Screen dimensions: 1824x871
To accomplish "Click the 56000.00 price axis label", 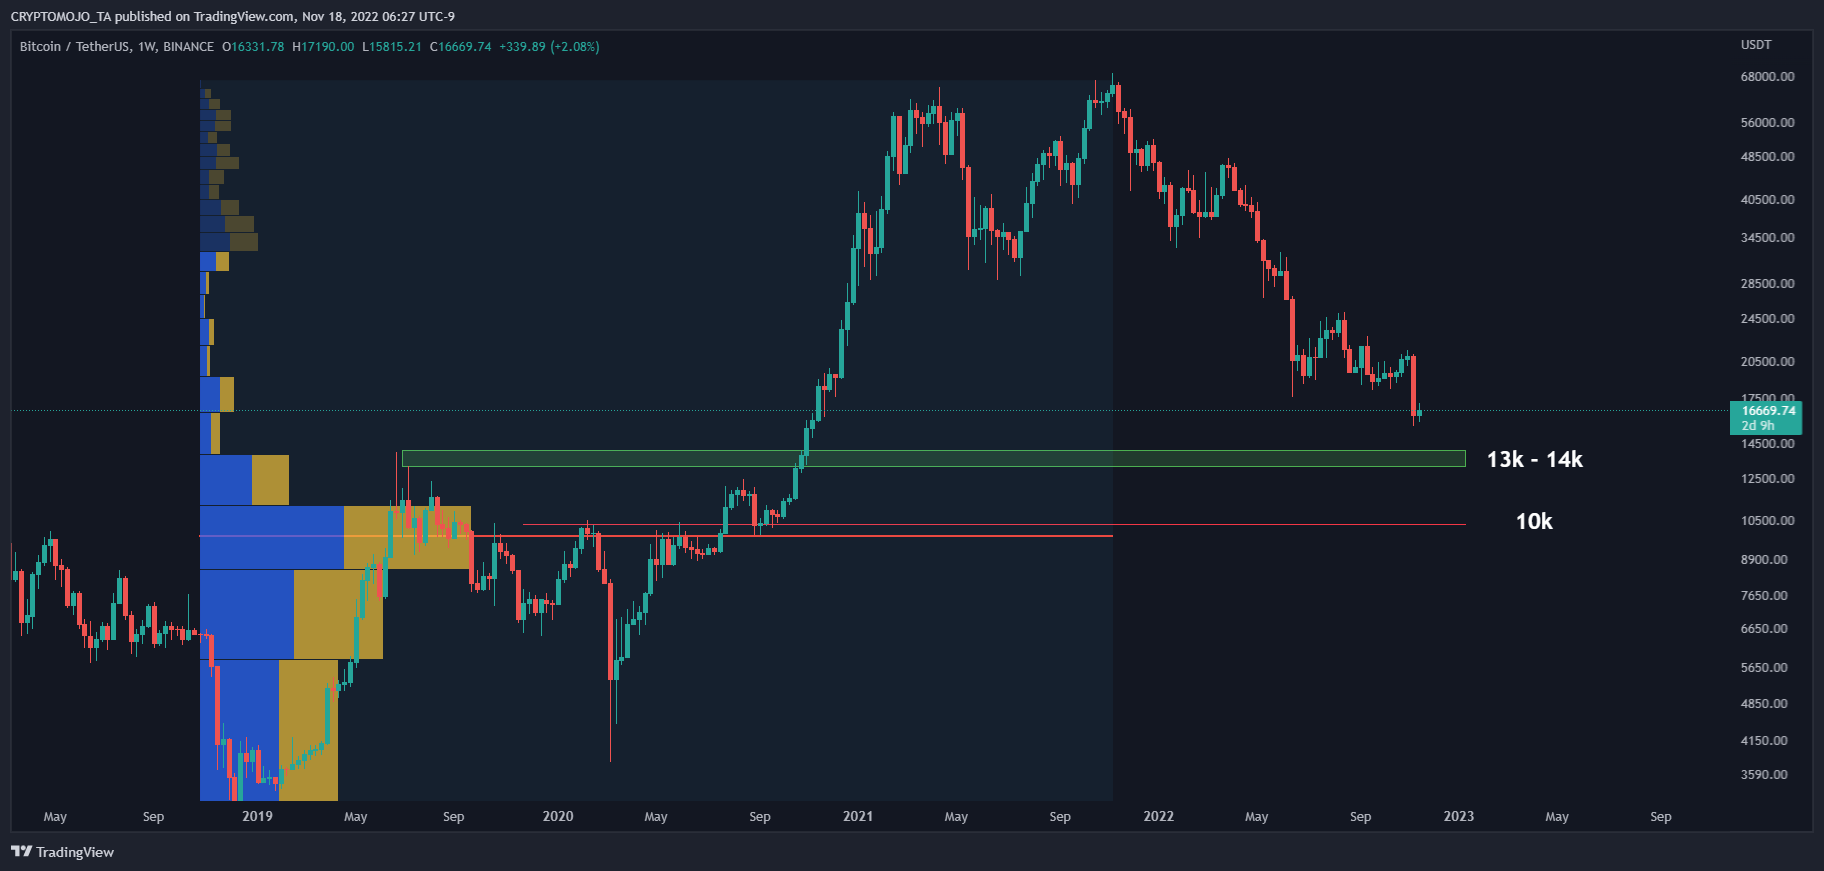I will point(1767,123).
